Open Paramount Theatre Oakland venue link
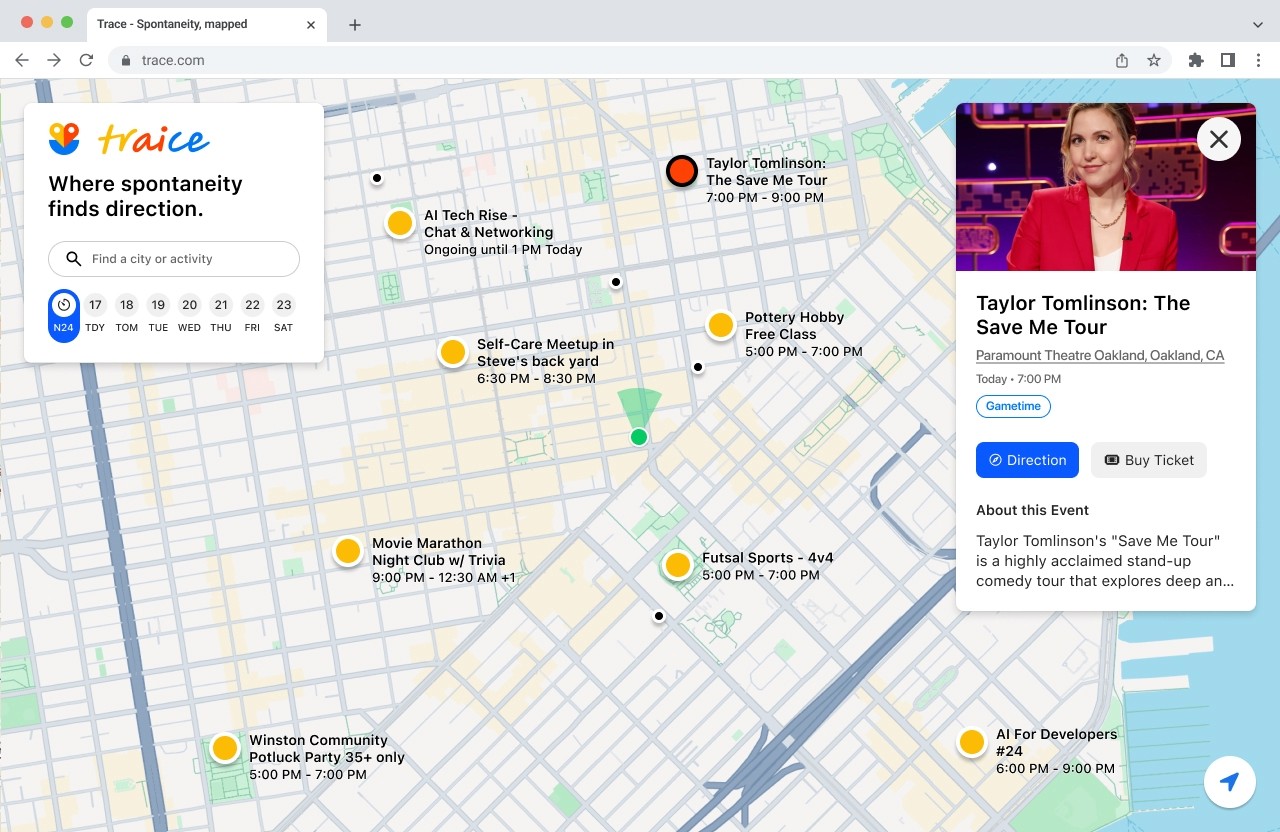This screenshot has height=832, width=1280. (1100, 356)
